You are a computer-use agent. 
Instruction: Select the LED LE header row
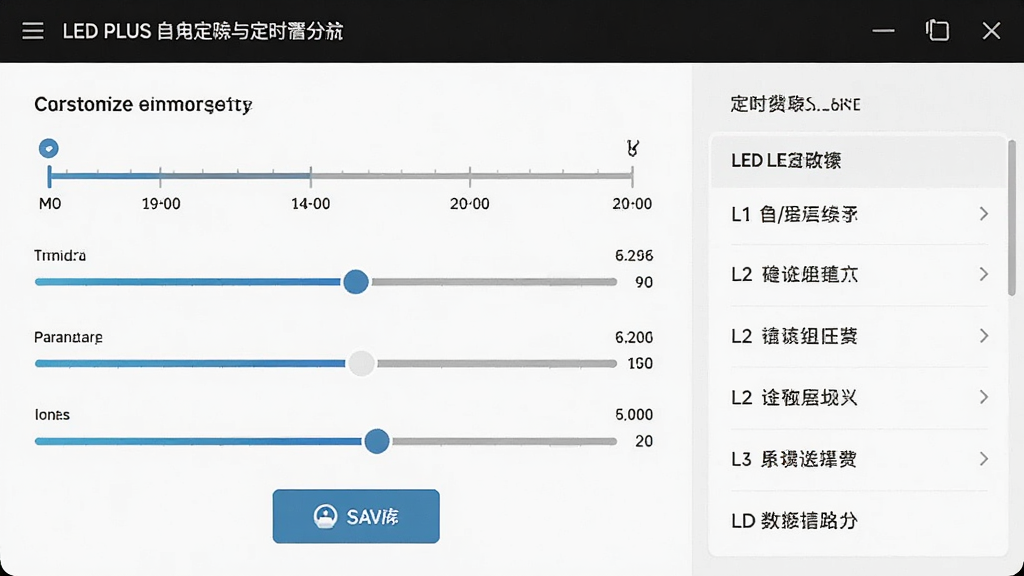[858, 161]
